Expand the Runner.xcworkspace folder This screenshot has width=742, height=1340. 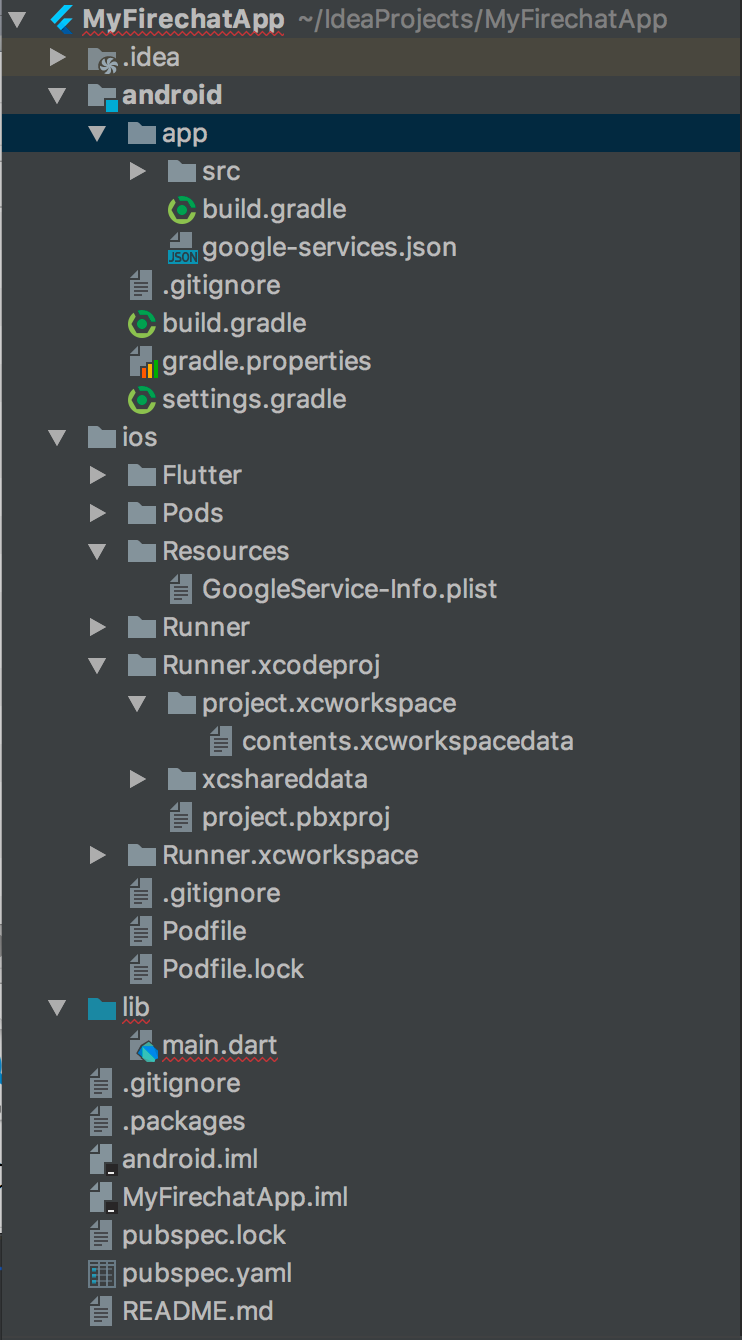98,856
